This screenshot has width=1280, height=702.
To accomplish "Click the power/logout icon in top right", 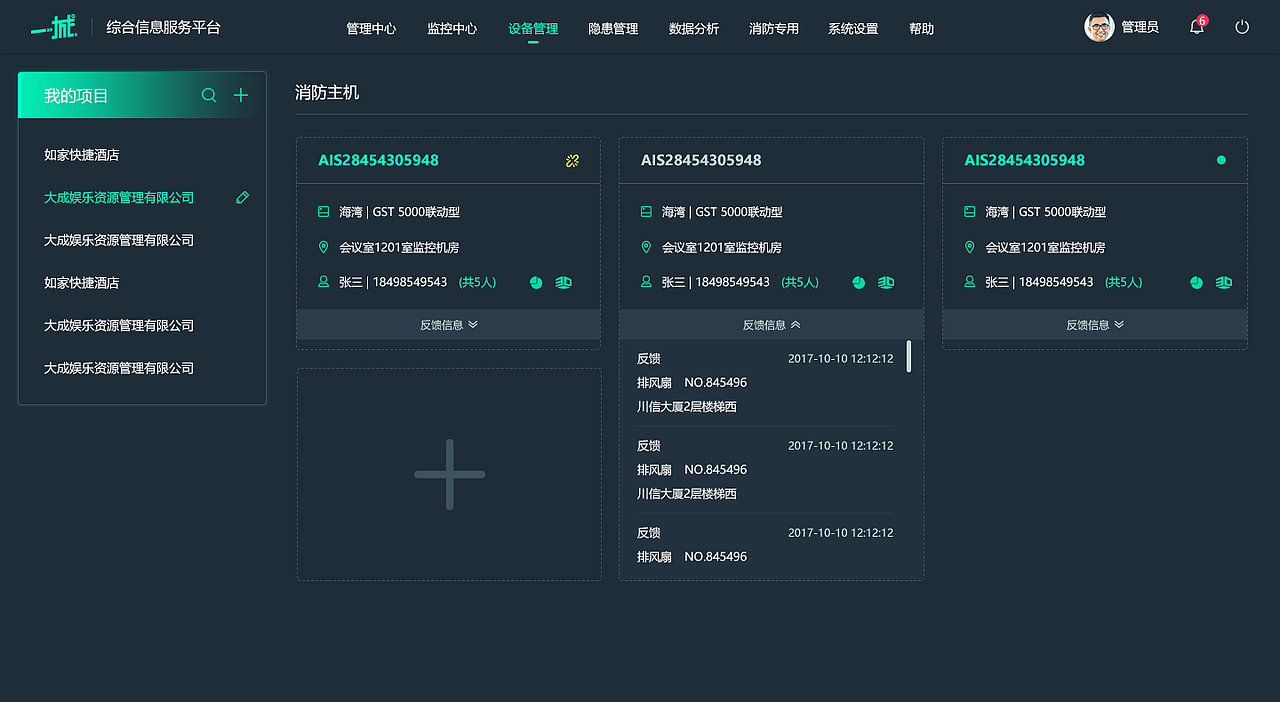I will pos(1242,27).
